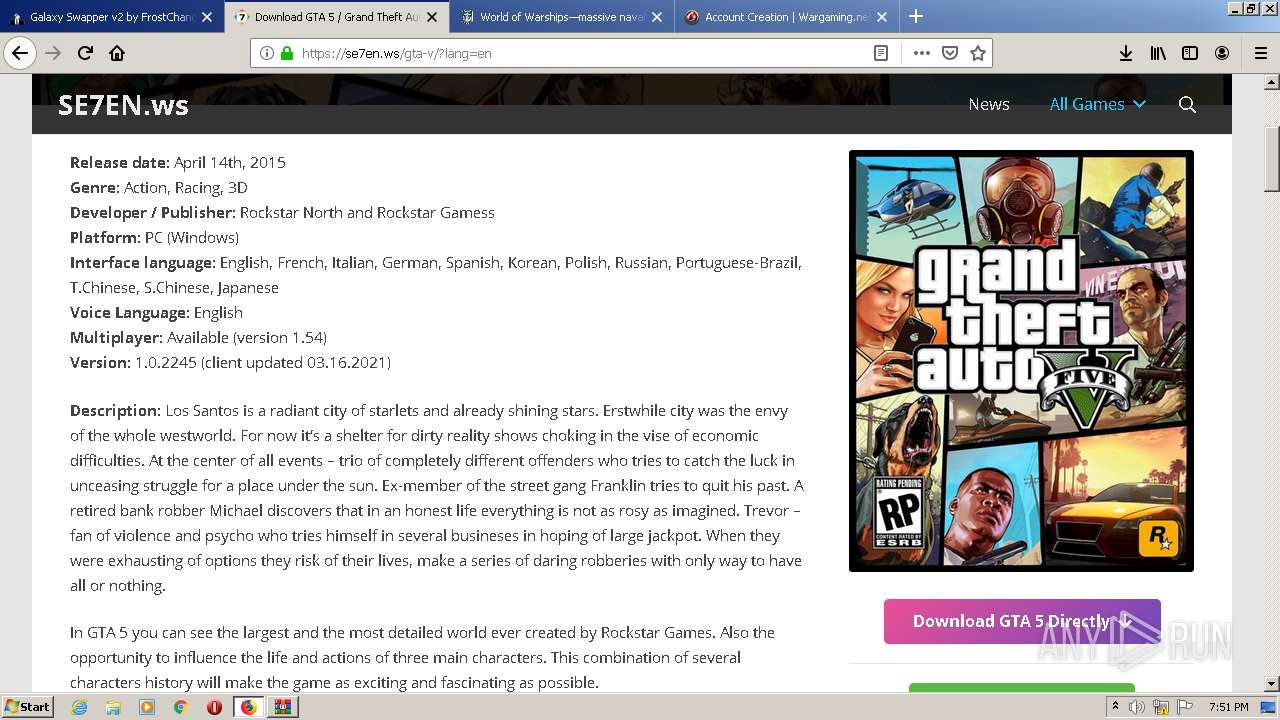
Task: Click the 'Release date:' label text
Action: coord(120,162)
